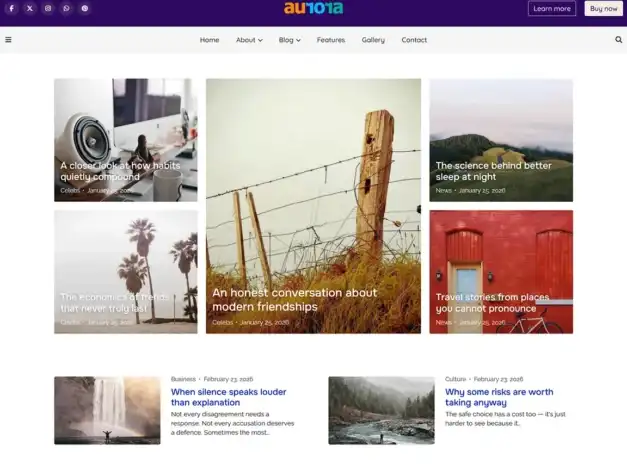
Task: Click the mountain river article thumbnail
Action: tap(381, 410)
